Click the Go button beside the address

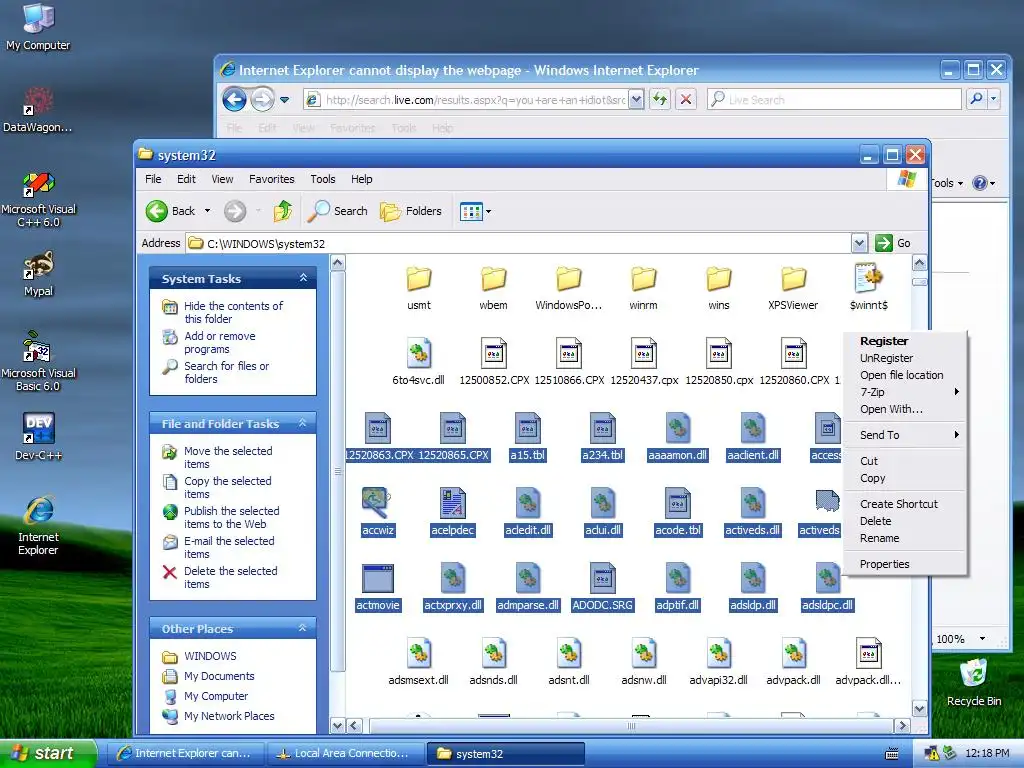(893, 243)
